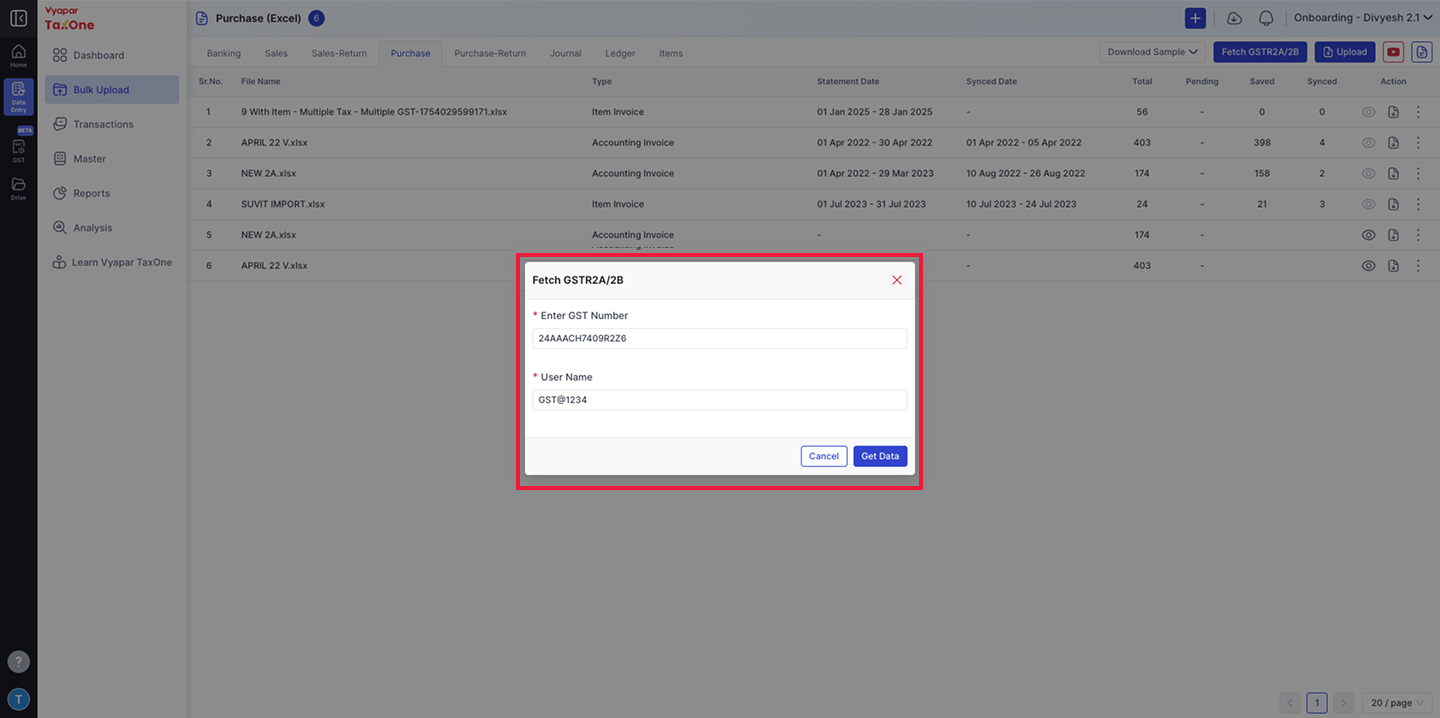
Task: Focus the User Name field
Action: coord(720,400)
